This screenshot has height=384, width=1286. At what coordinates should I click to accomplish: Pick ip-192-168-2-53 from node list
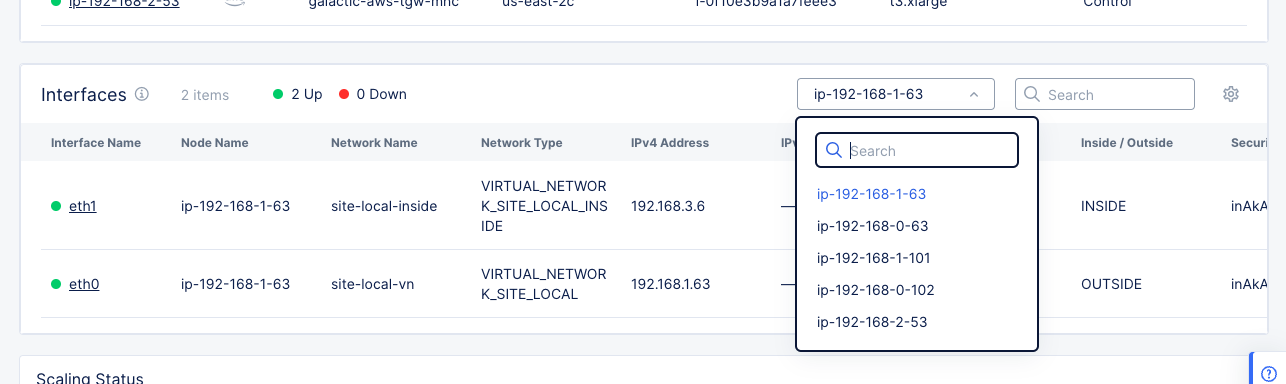[x=872, y=322]
